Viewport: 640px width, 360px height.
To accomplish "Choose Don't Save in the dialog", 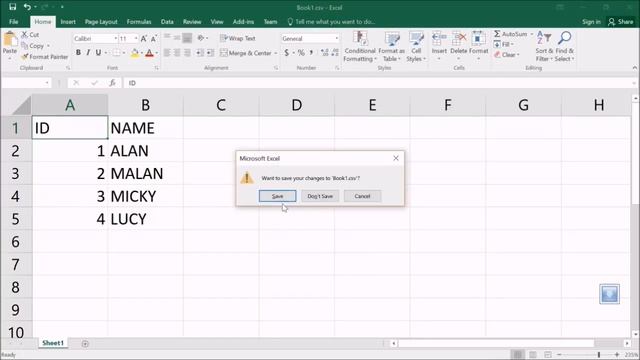I will (320, 196).
